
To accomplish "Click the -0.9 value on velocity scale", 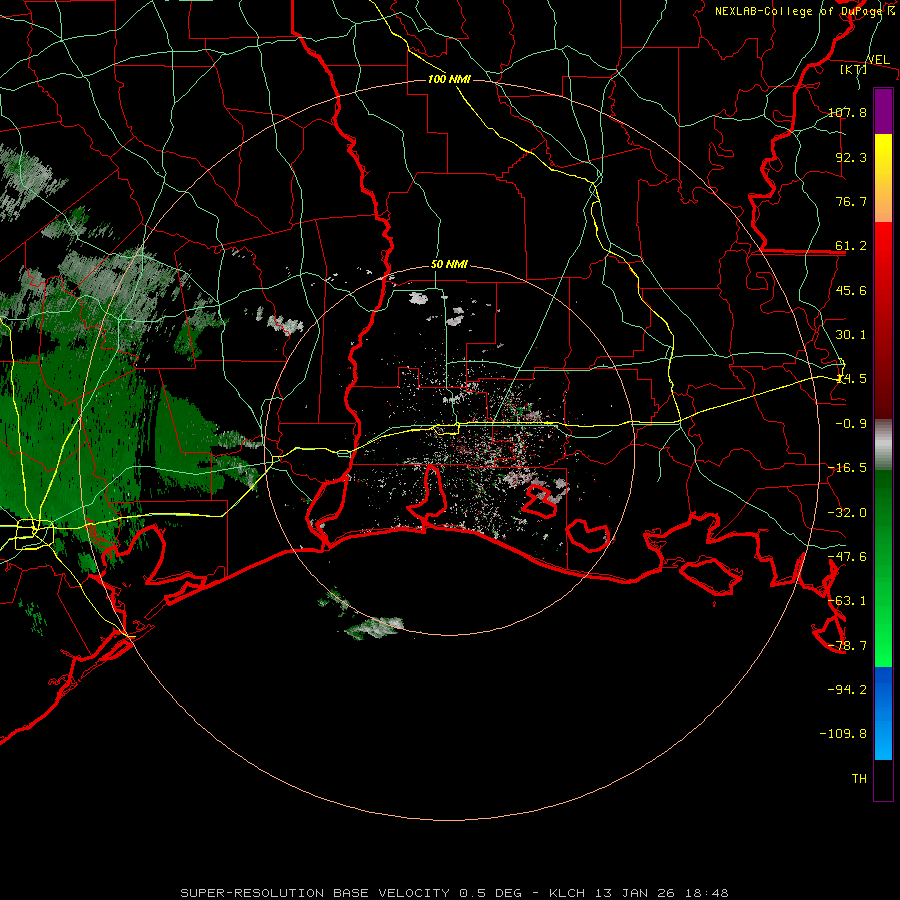I will coord(851,424).
